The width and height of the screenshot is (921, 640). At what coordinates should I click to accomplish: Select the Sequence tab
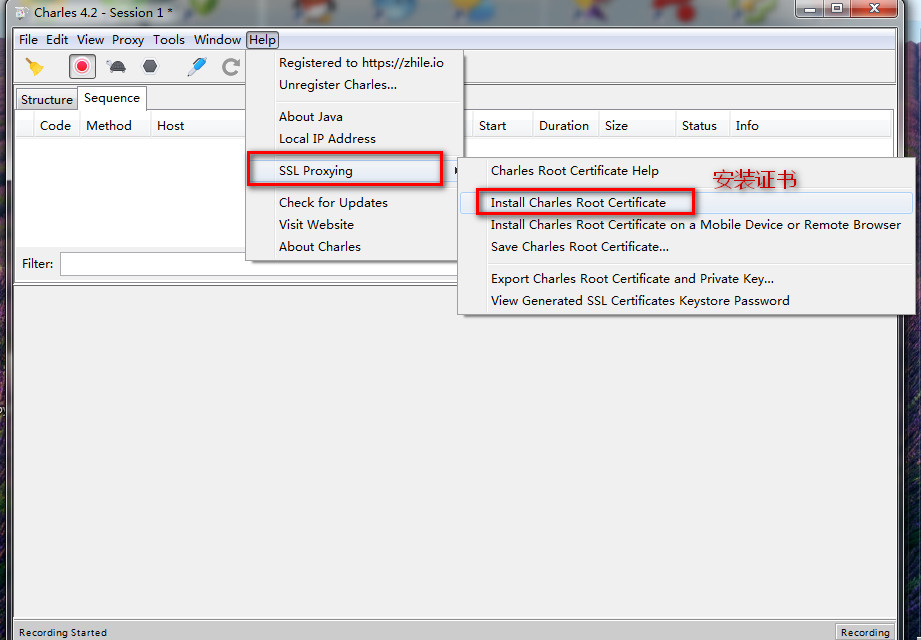(x=112, y=98)
